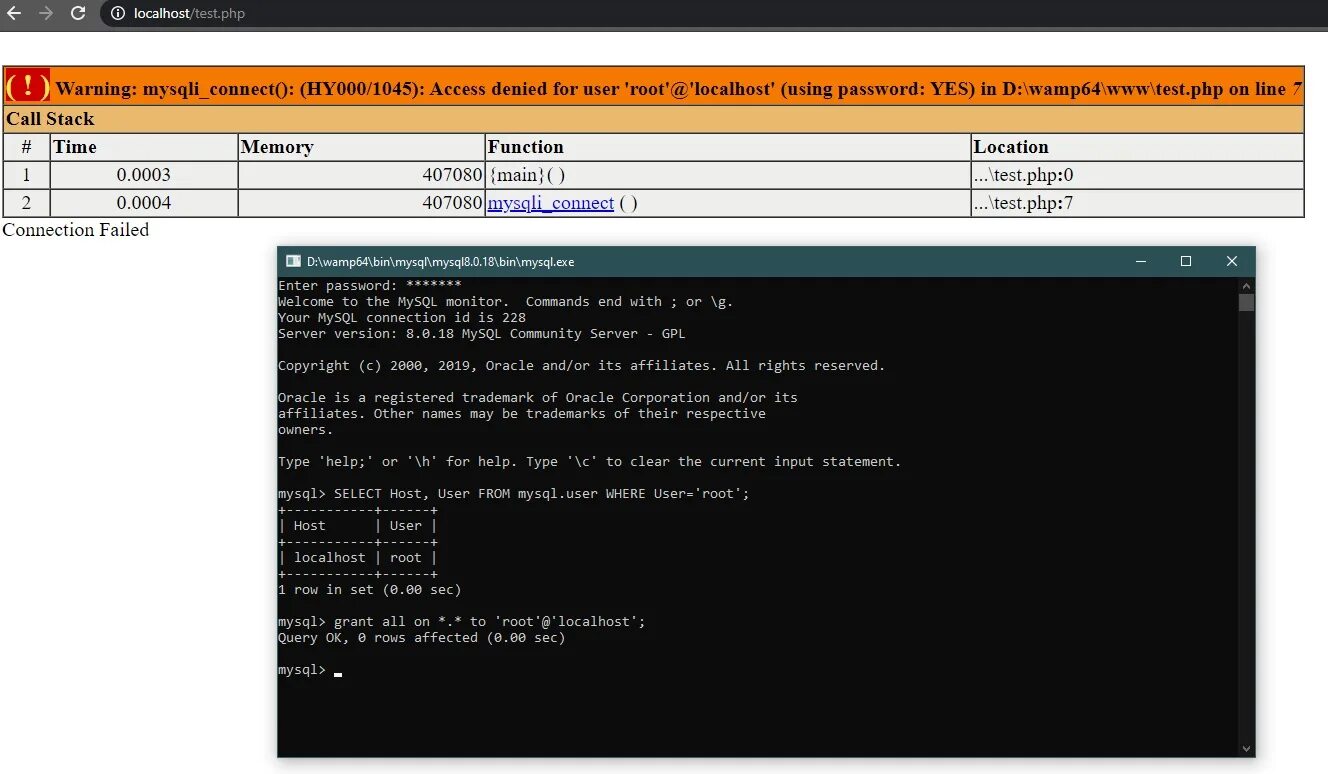This screenshot has width=1328, height=774.
Task: Click the '0.0003' time cell
Action: point(144,175)
